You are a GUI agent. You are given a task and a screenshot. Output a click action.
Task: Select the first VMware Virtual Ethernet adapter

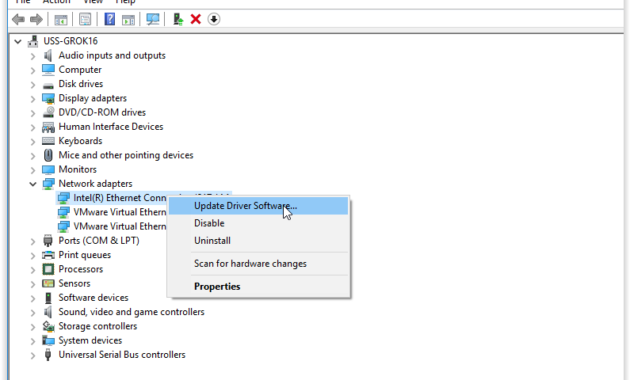[x=120, y=212]
